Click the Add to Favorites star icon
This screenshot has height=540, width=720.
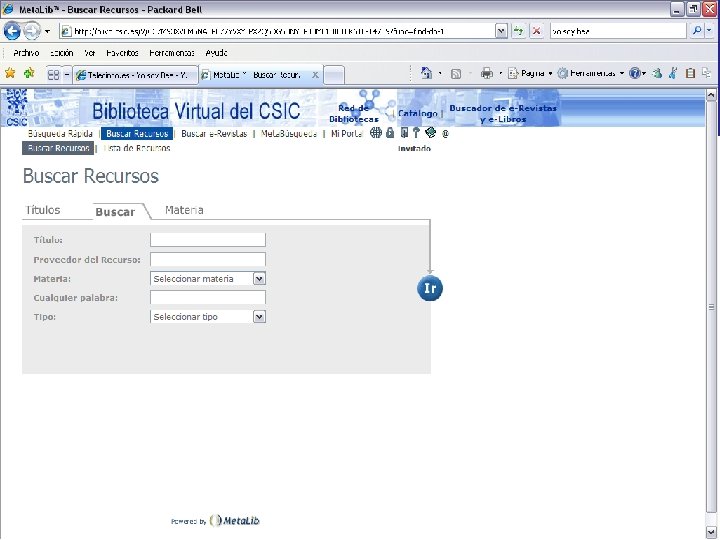29,73
